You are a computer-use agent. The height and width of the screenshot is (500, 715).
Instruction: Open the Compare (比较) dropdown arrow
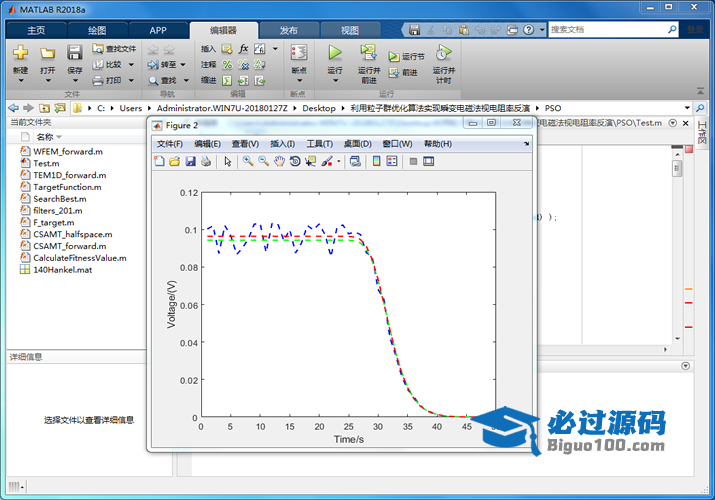pyautogui.click(x=131, y=65)
